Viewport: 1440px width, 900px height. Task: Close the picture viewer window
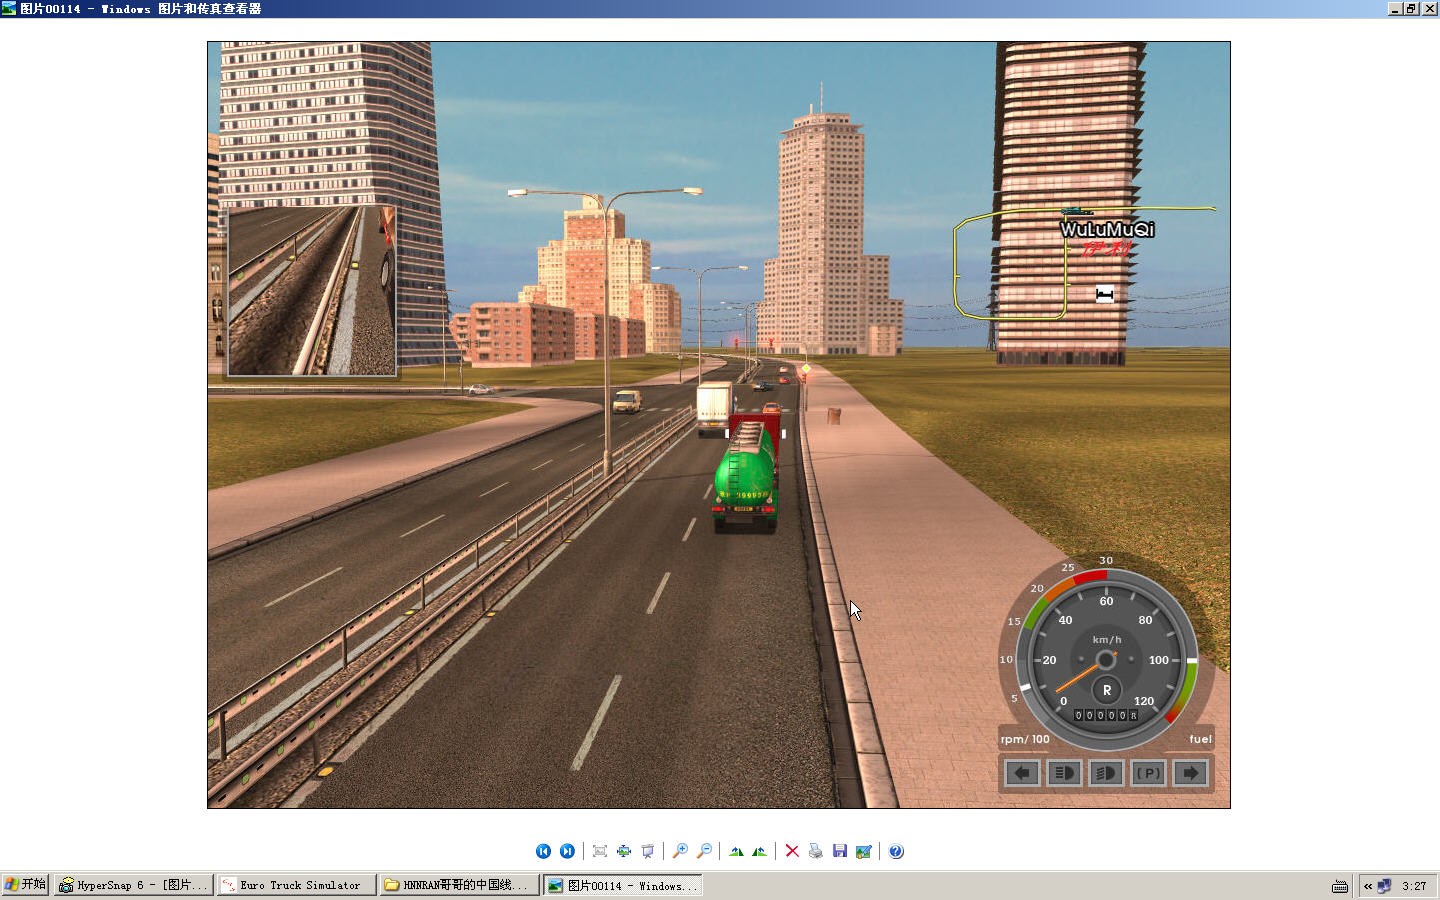coord(1429,8)
